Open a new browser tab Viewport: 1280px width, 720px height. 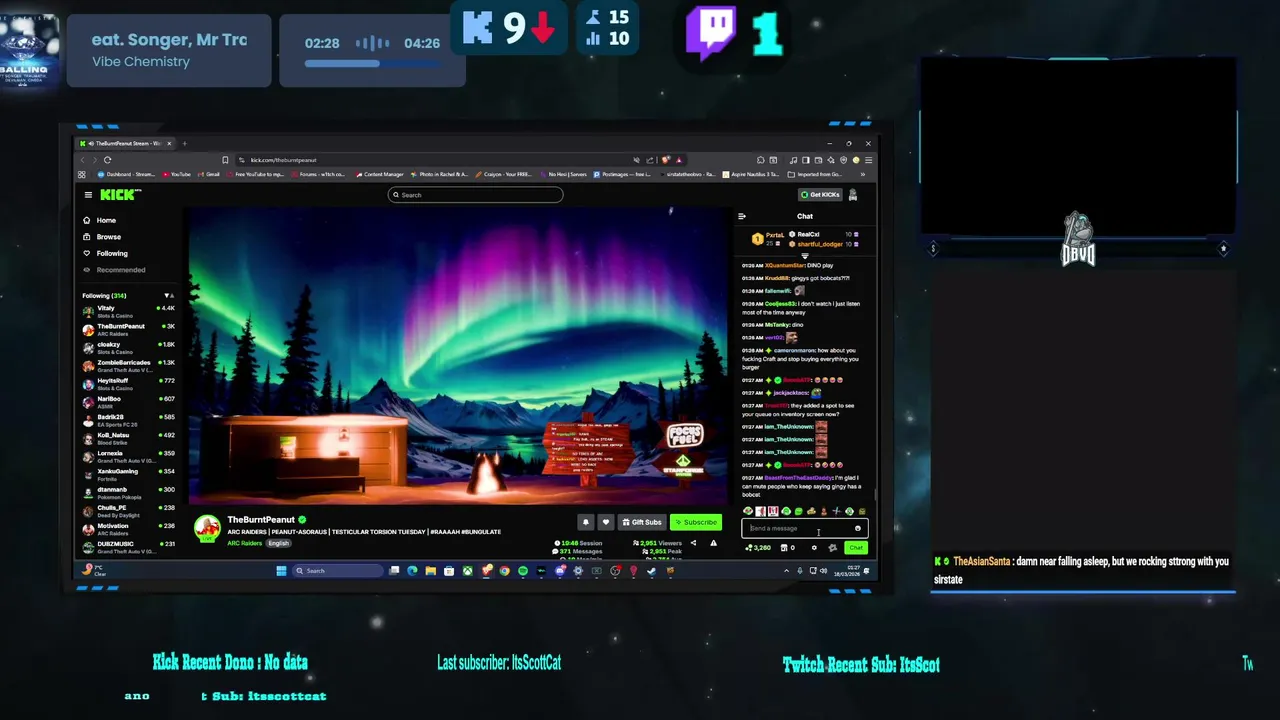coord(184,143)
